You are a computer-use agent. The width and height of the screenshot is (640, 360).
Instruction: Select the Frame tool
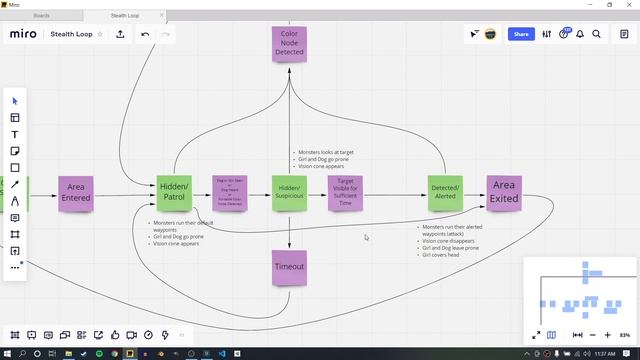[x=15, y=234]
